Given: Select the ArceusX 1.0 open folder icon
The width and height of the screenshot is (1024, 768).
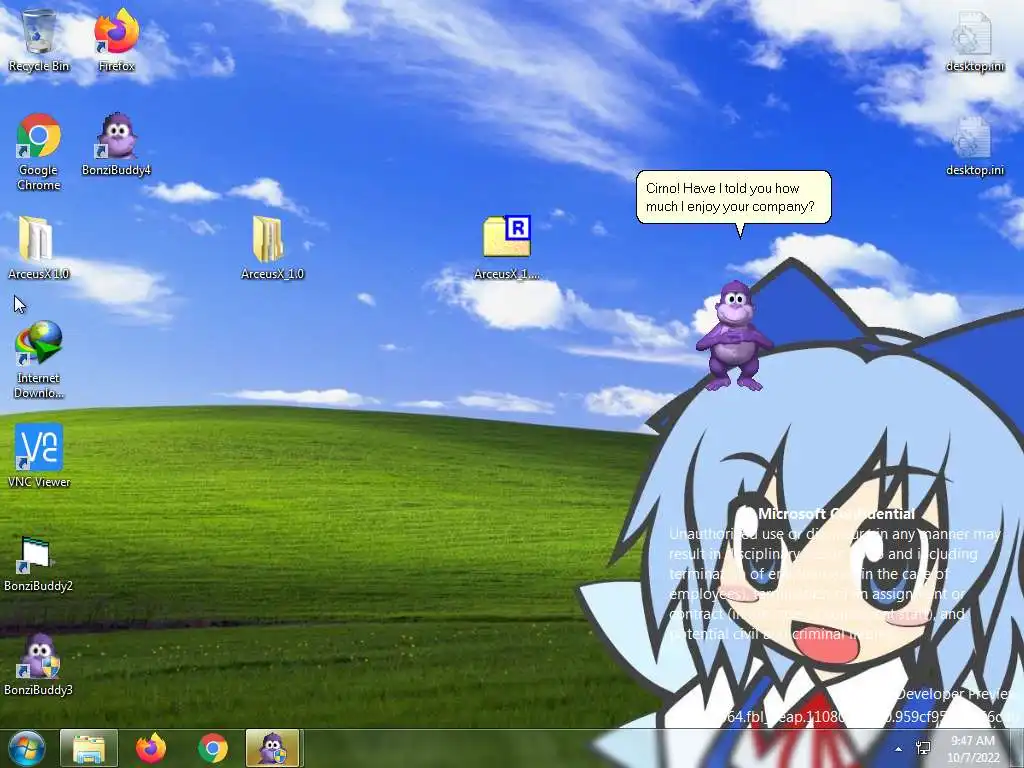Looking at the screenshot, I should pyautogui.click(x=39, y=248).
